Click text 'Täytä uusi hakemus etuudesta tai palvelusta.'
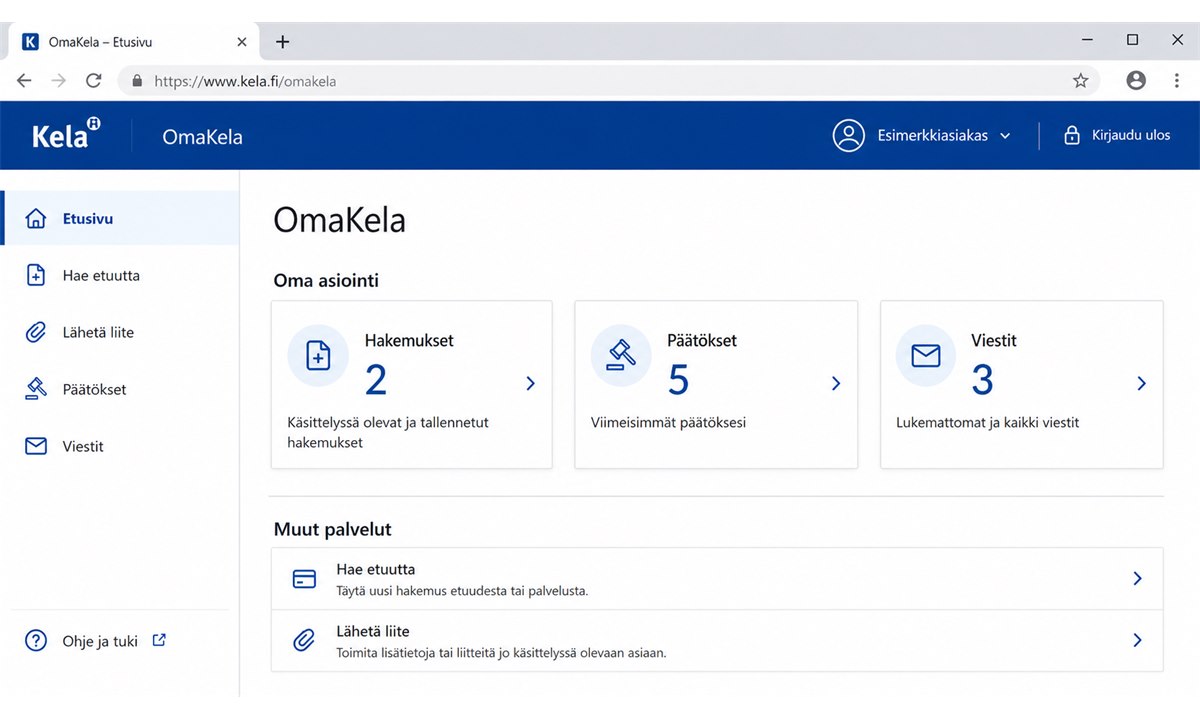 462,591
